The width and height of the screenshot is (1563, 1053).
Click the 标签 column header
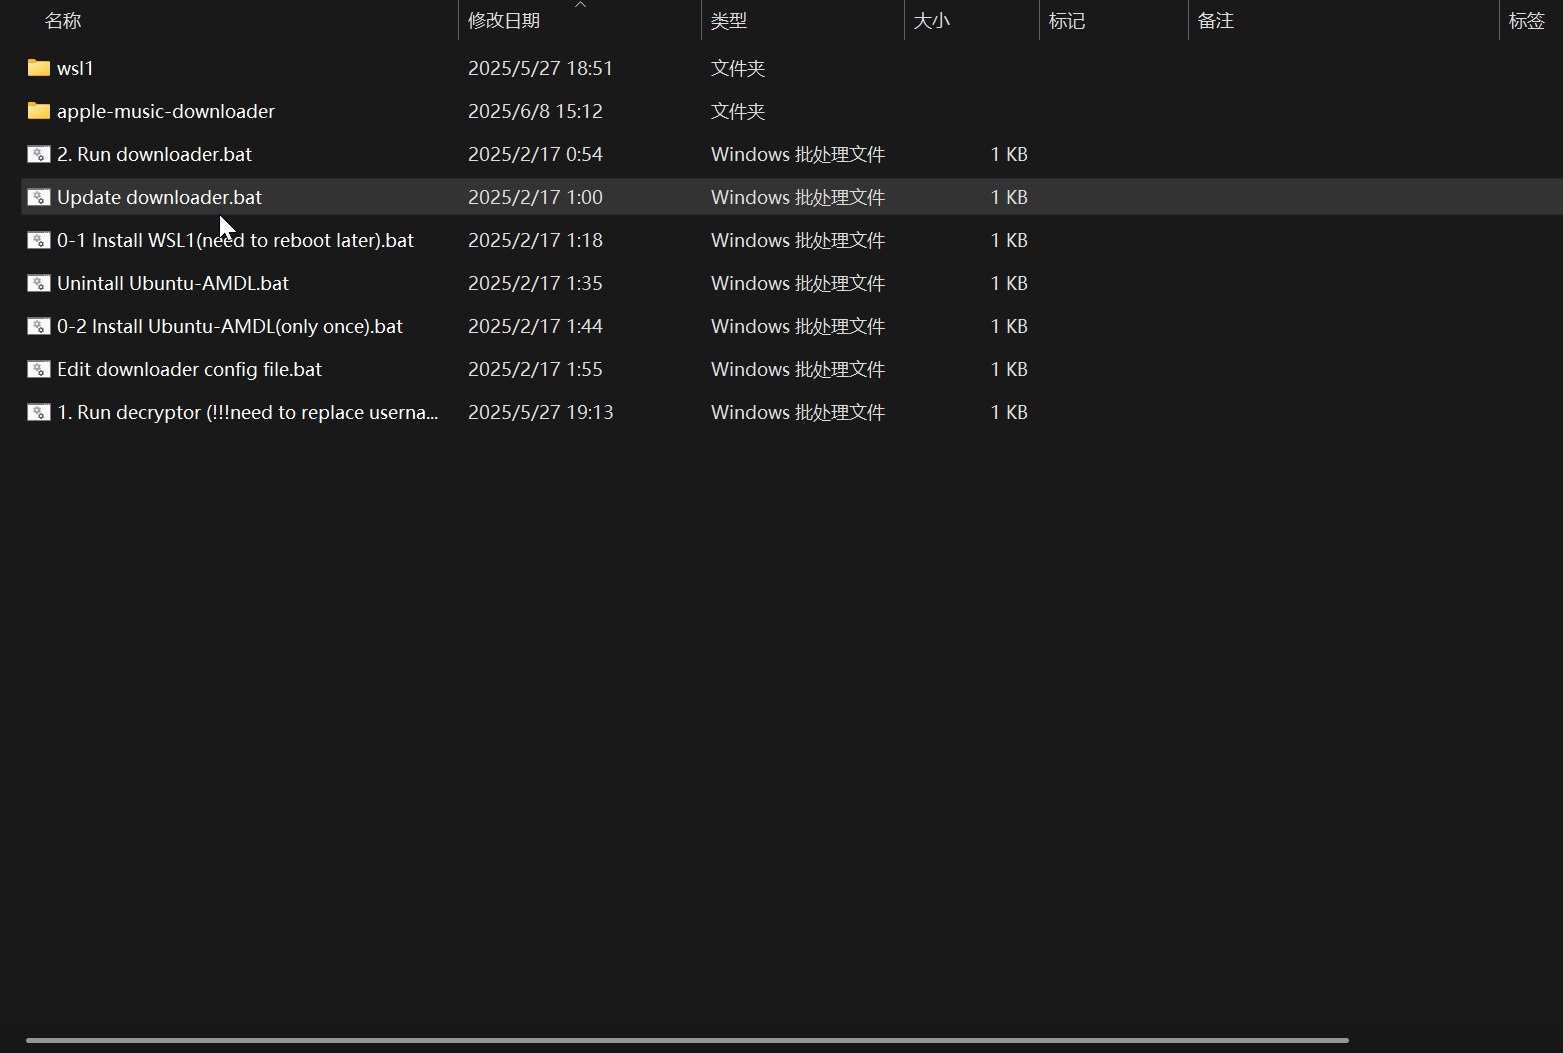1527,21
